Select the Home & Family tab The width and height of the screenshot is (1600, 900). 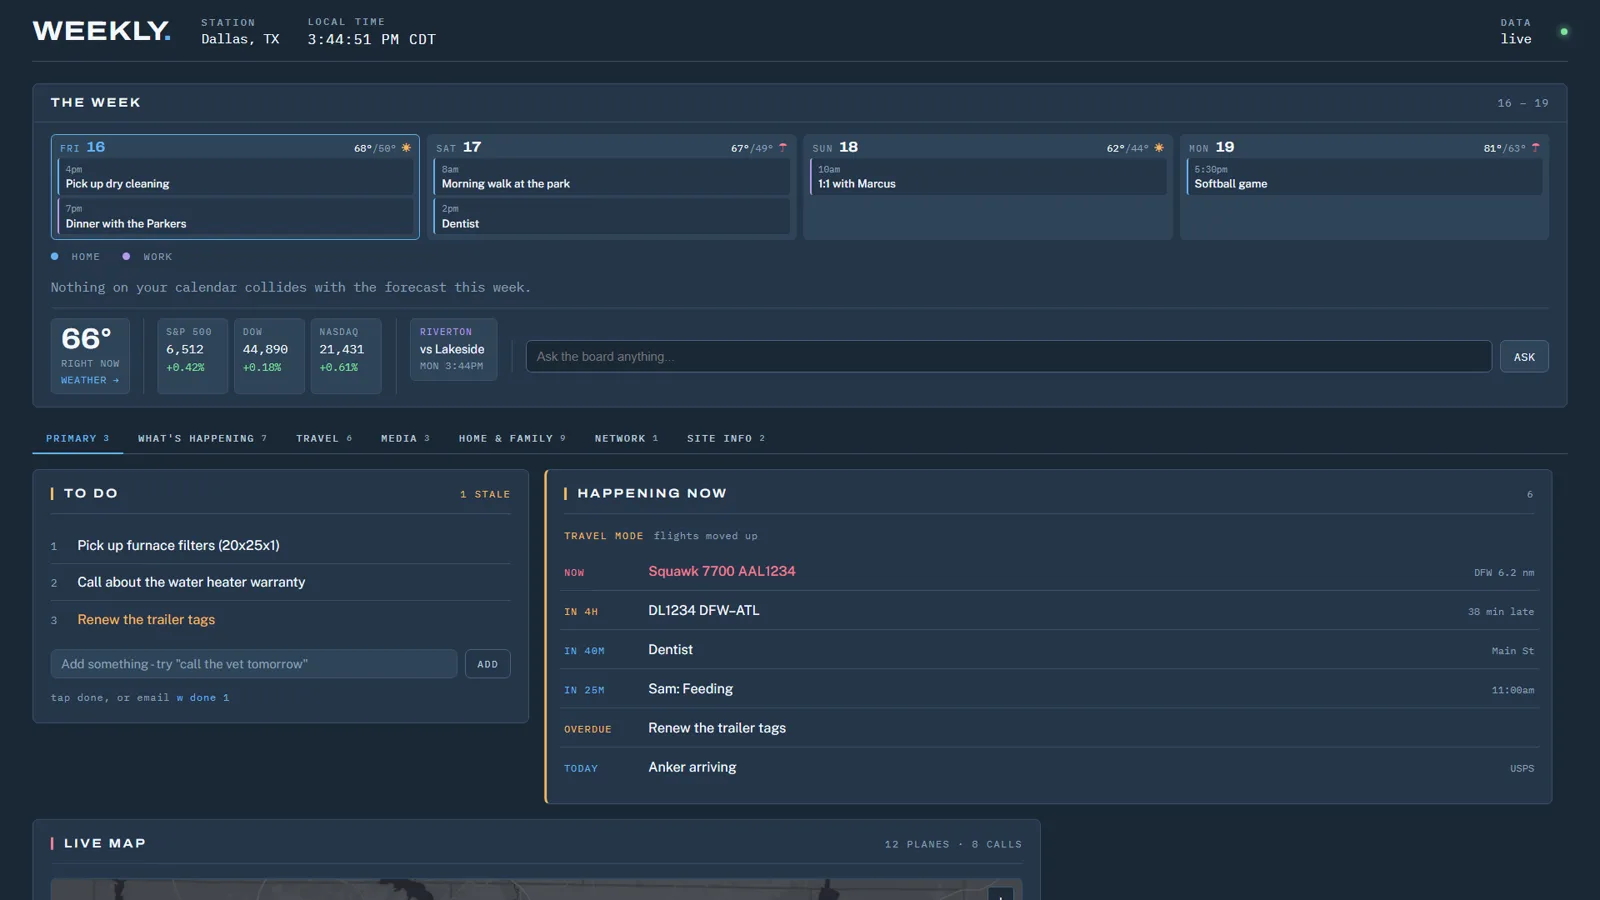[512, 439]
